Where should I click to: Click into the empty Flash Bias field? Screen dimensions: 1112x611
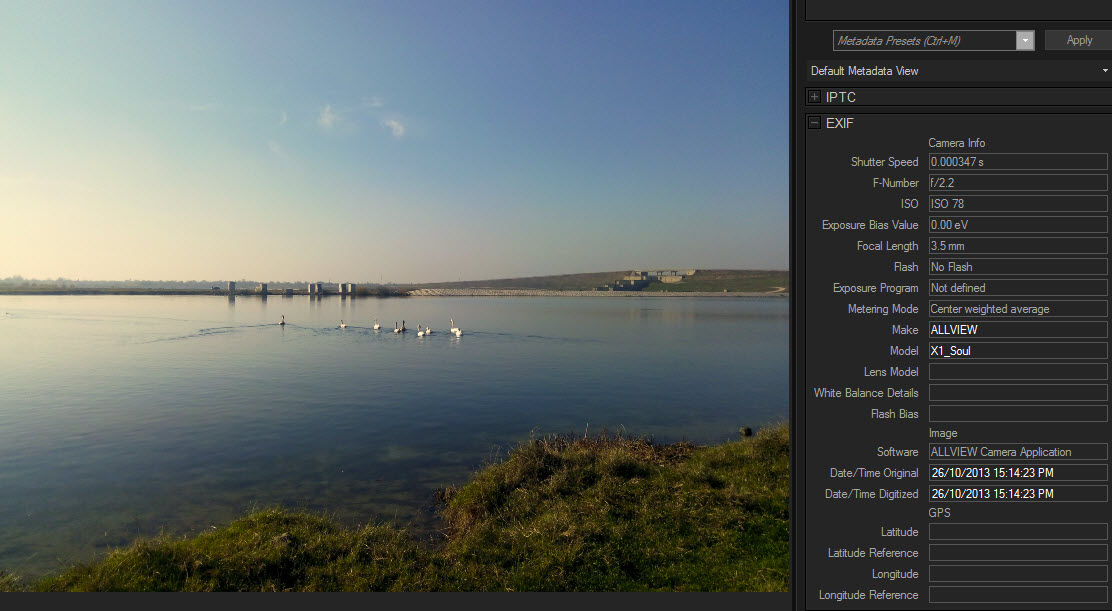tap(1018, 414)
